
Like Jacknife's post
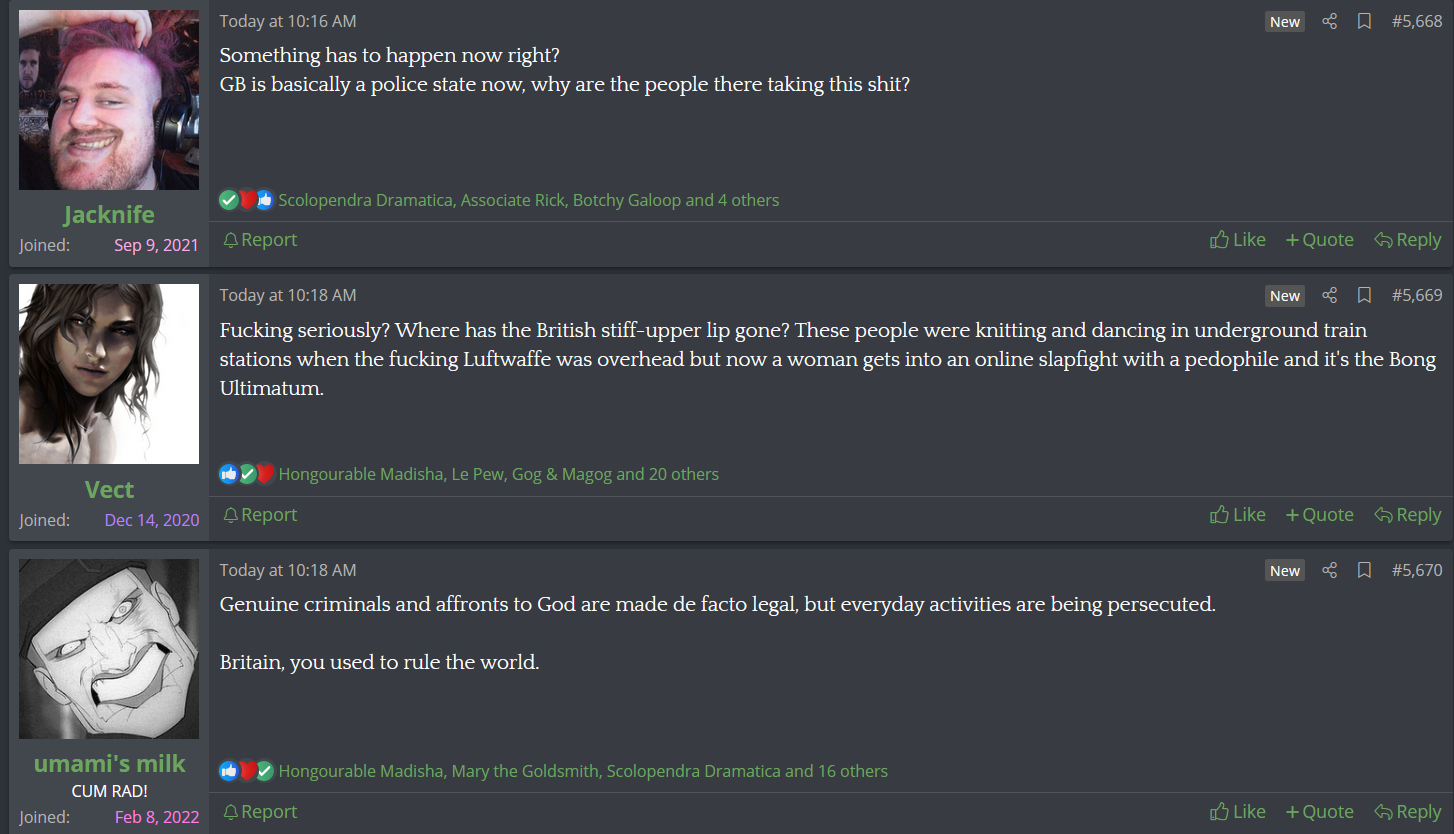[x=1238, y=240]
